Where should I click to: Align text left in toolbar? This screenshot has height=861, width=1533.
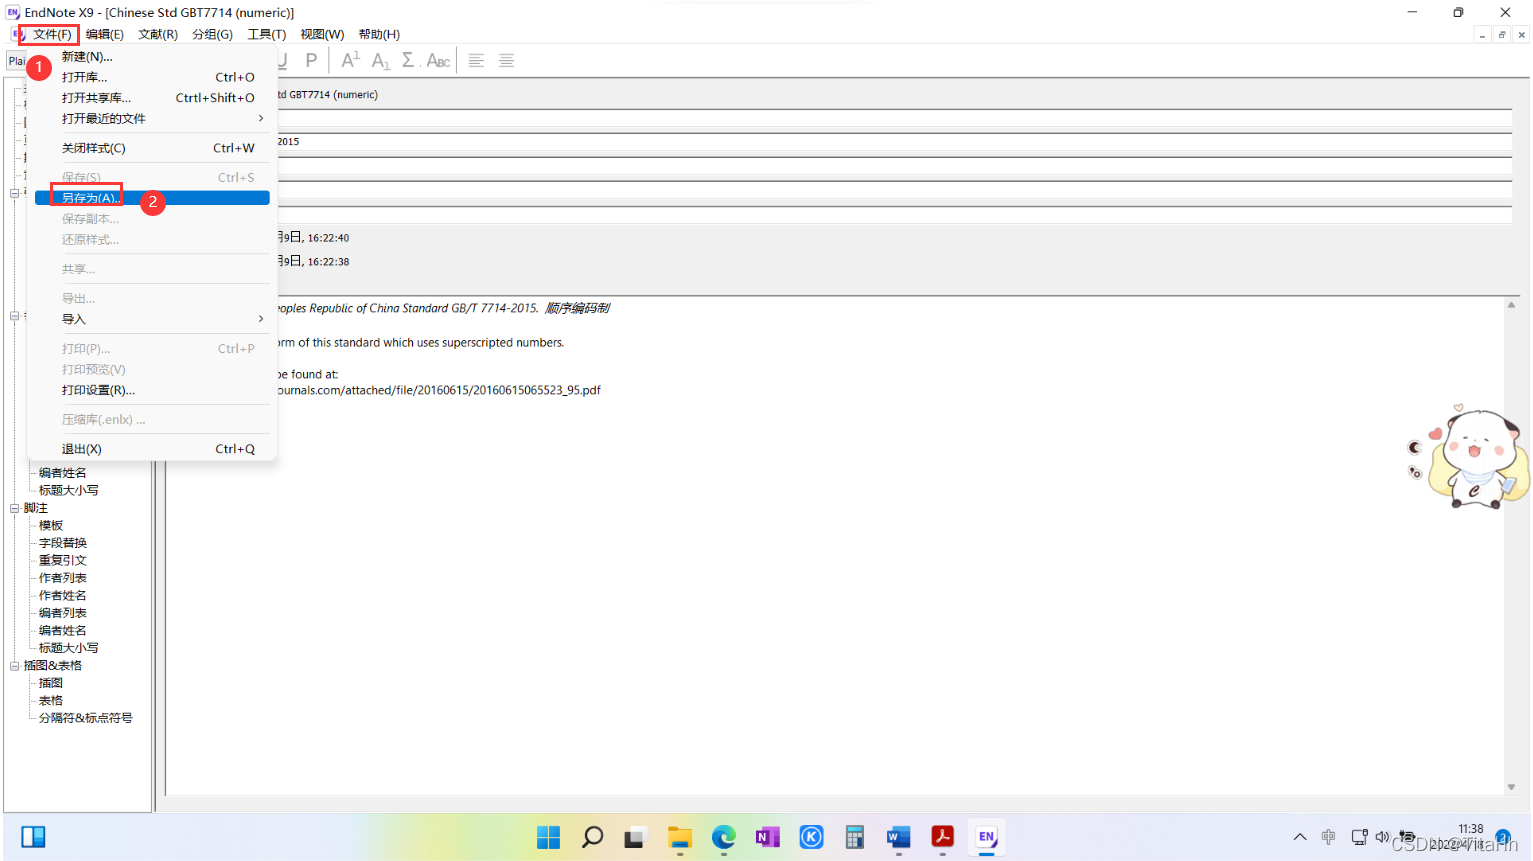coord(476,60)
